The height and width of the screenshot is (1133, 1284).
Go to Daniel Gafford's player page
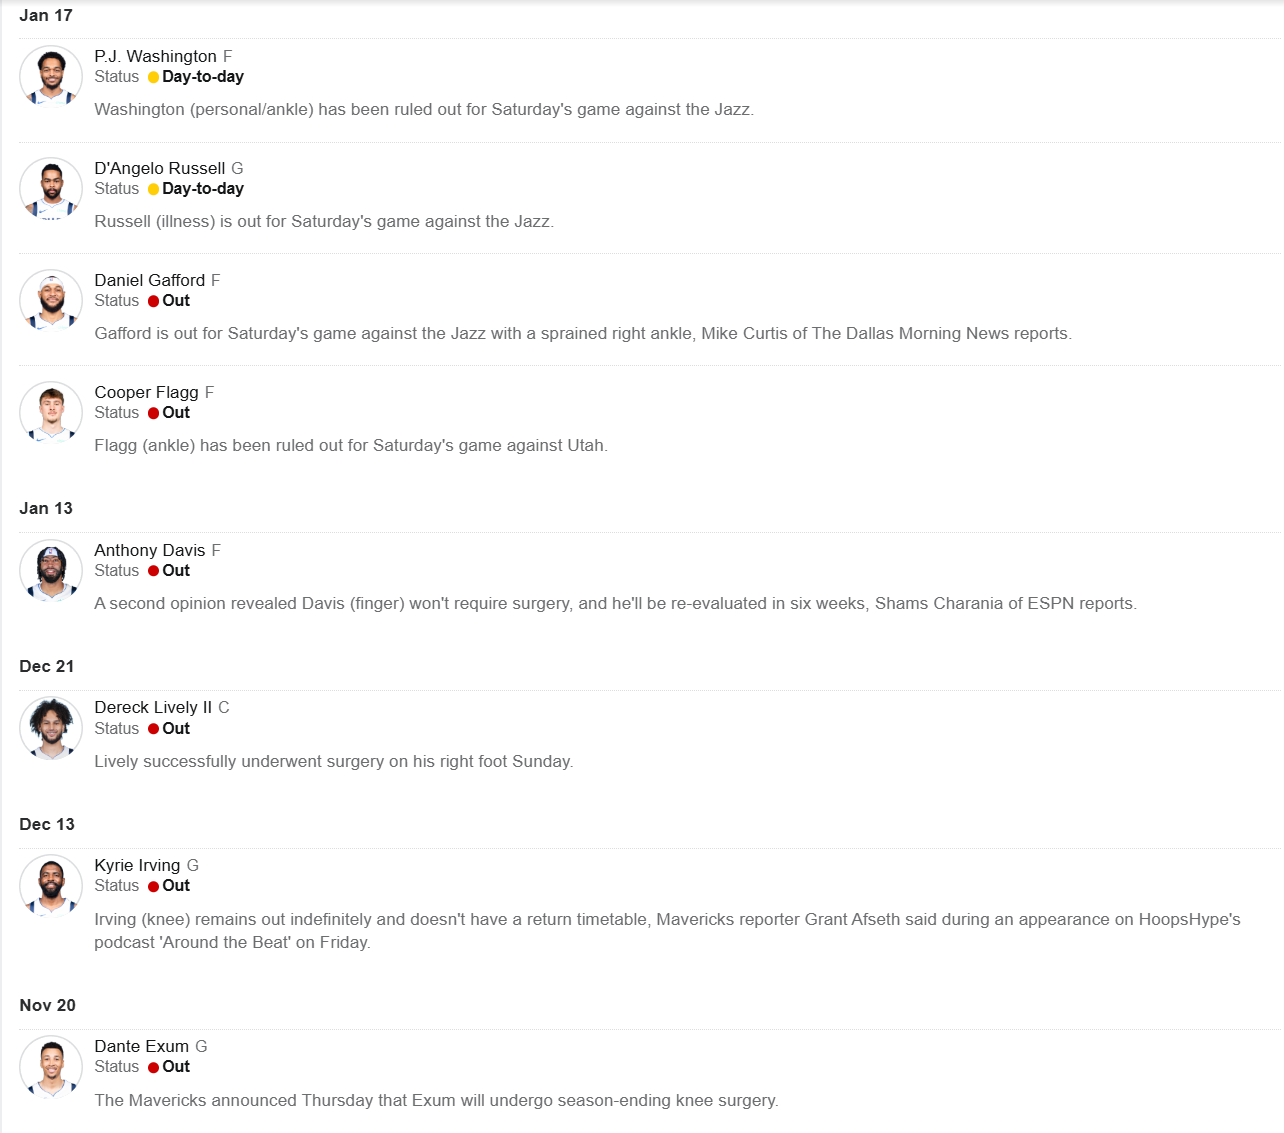tap(149, 280)
